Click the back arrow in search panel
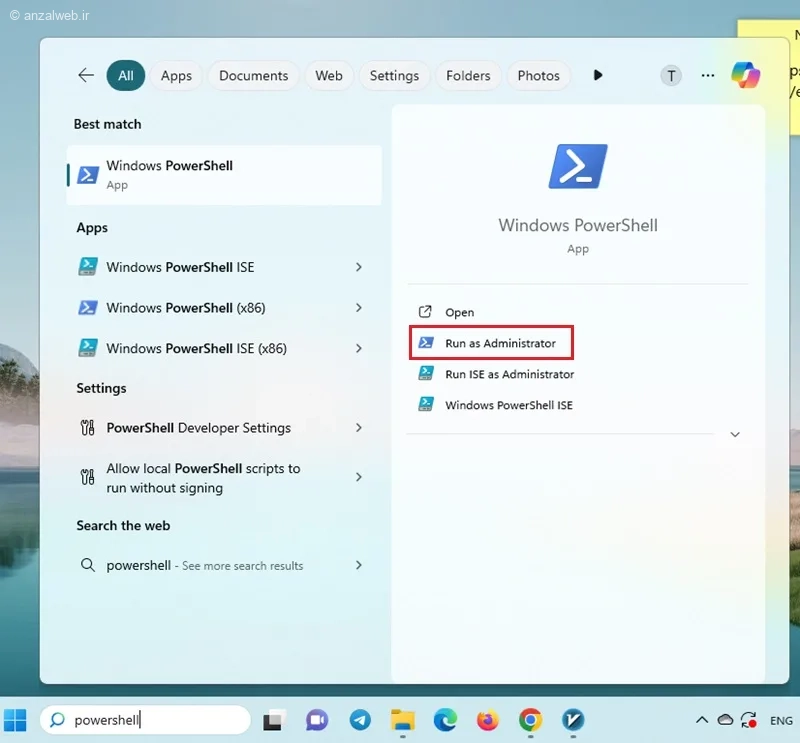Image resolution: width=800 pixels, height=743 pixels. (x=86, y=76)
